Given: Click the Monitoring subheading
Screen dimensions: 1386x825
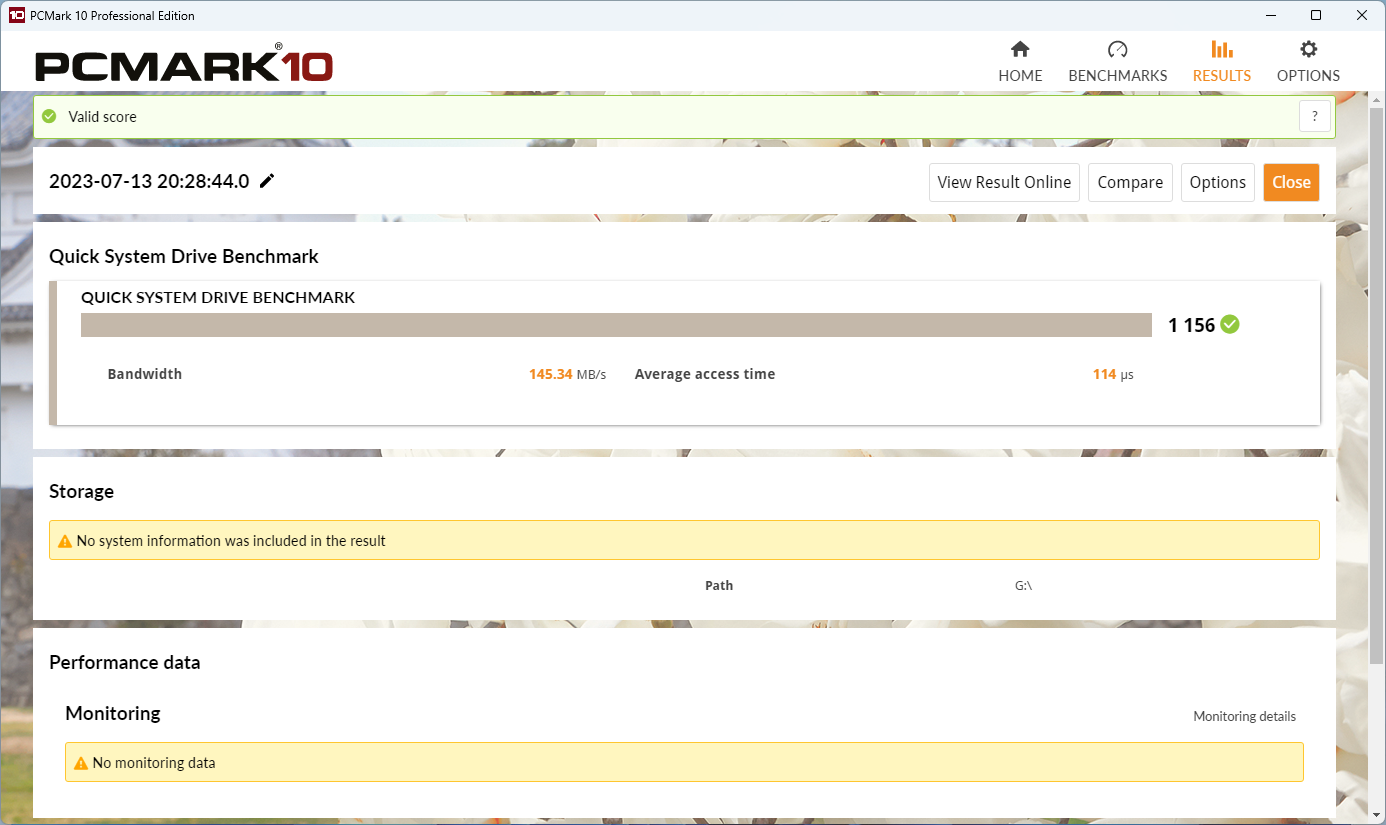Looking at the screenshot, I should point(113,713).
